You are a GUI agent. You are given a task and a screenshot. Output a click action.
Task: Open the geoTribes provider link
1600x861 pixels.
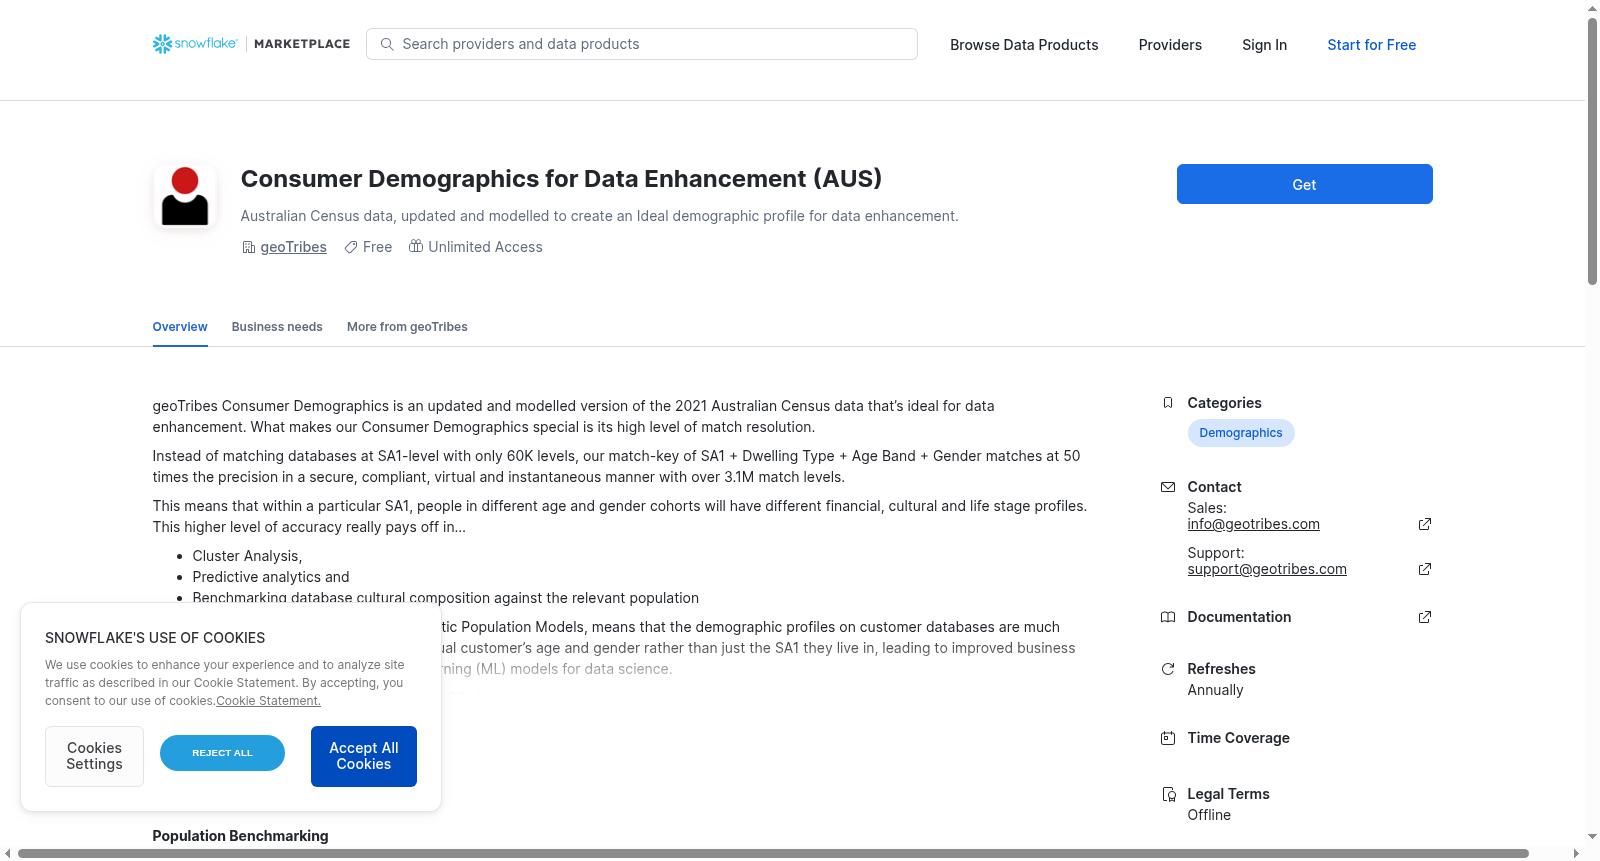[293, 247]
